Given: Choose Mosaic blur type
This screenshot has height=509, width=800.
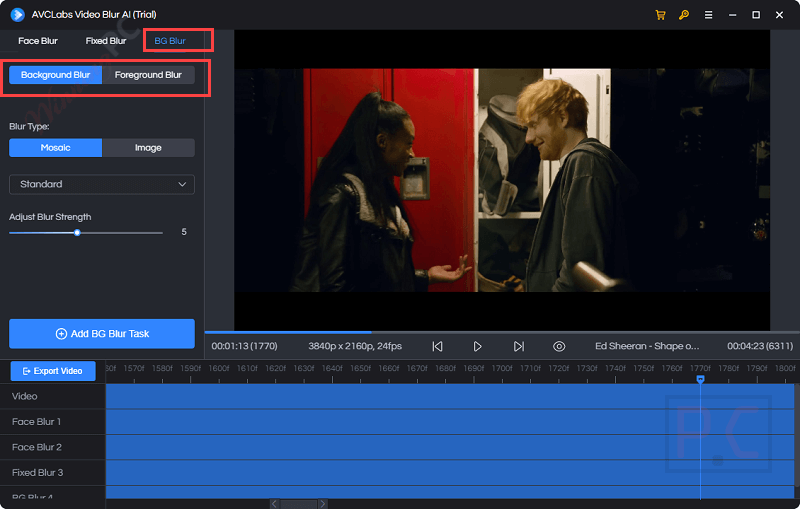Looking at the screenshot, I should click(56, 148).
